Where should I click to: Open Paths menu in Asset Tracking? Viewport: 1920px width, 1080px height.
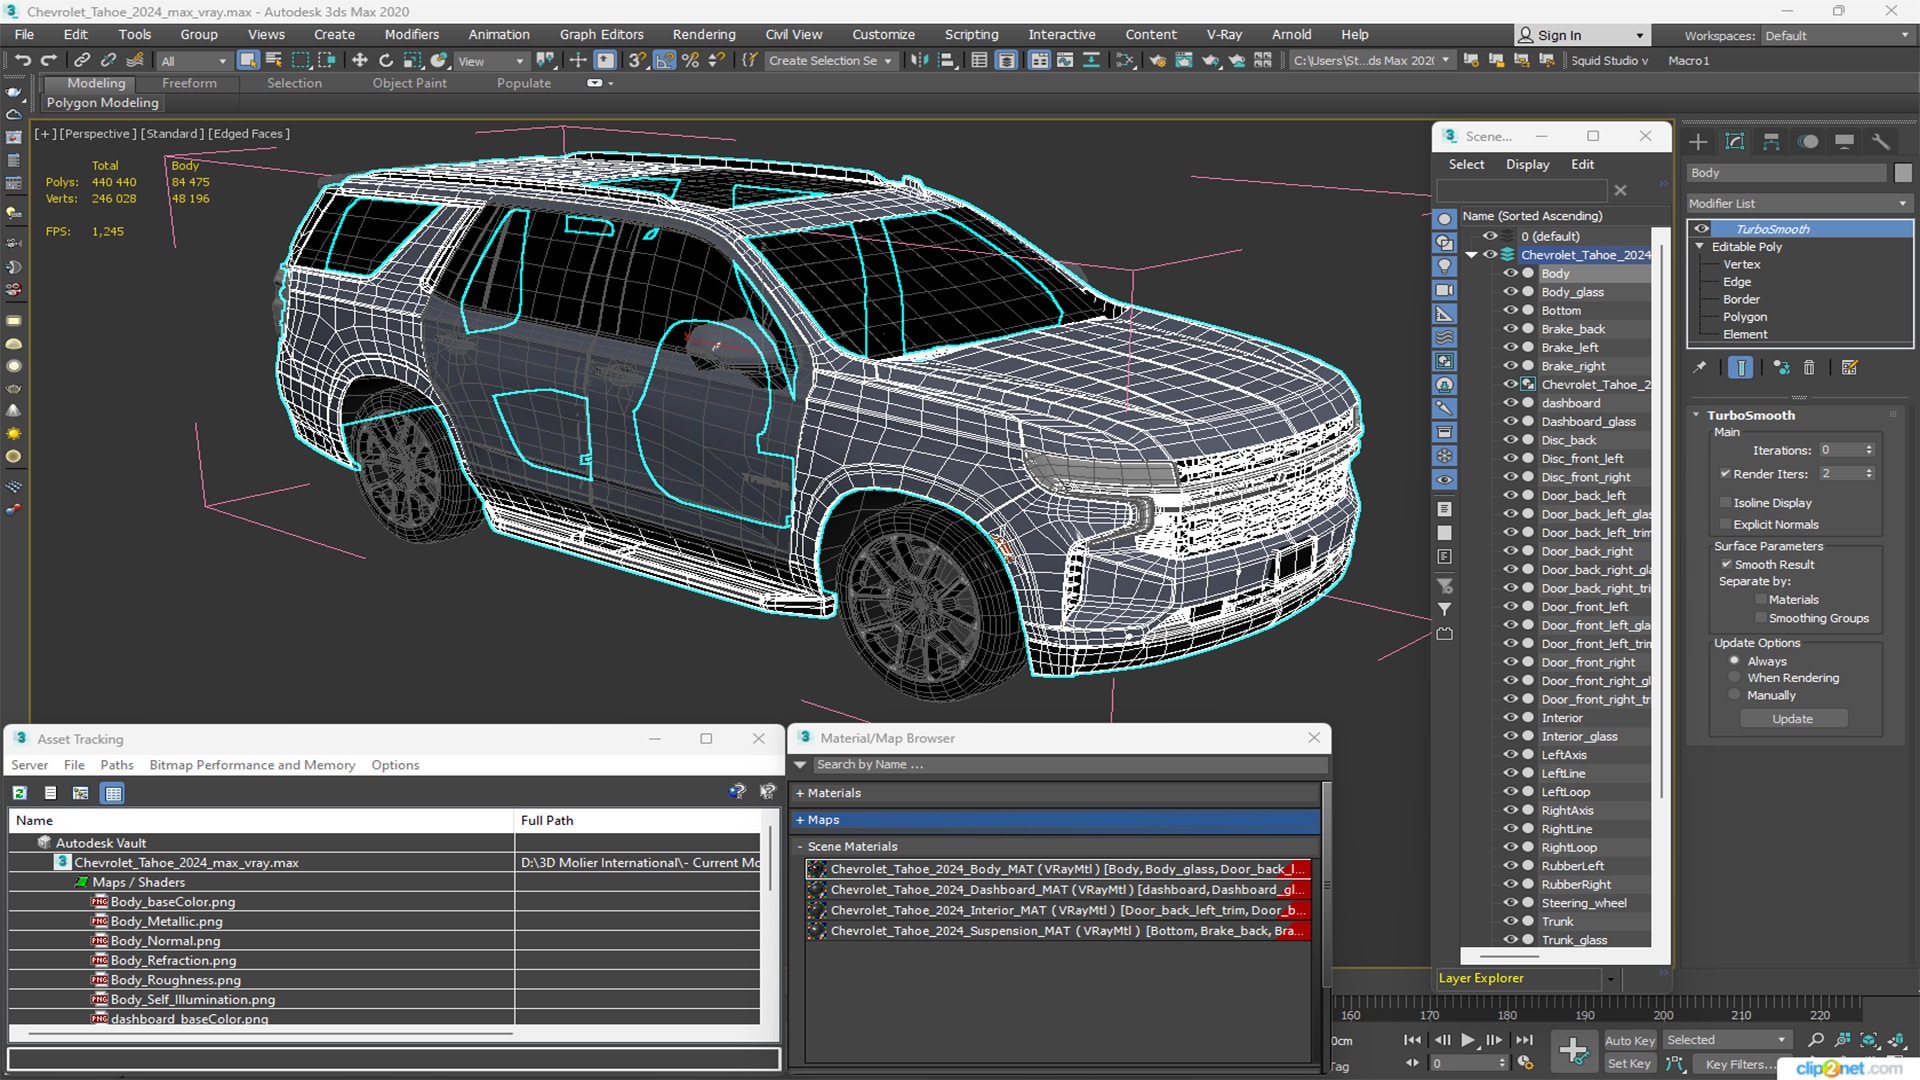tap(116, 765)
